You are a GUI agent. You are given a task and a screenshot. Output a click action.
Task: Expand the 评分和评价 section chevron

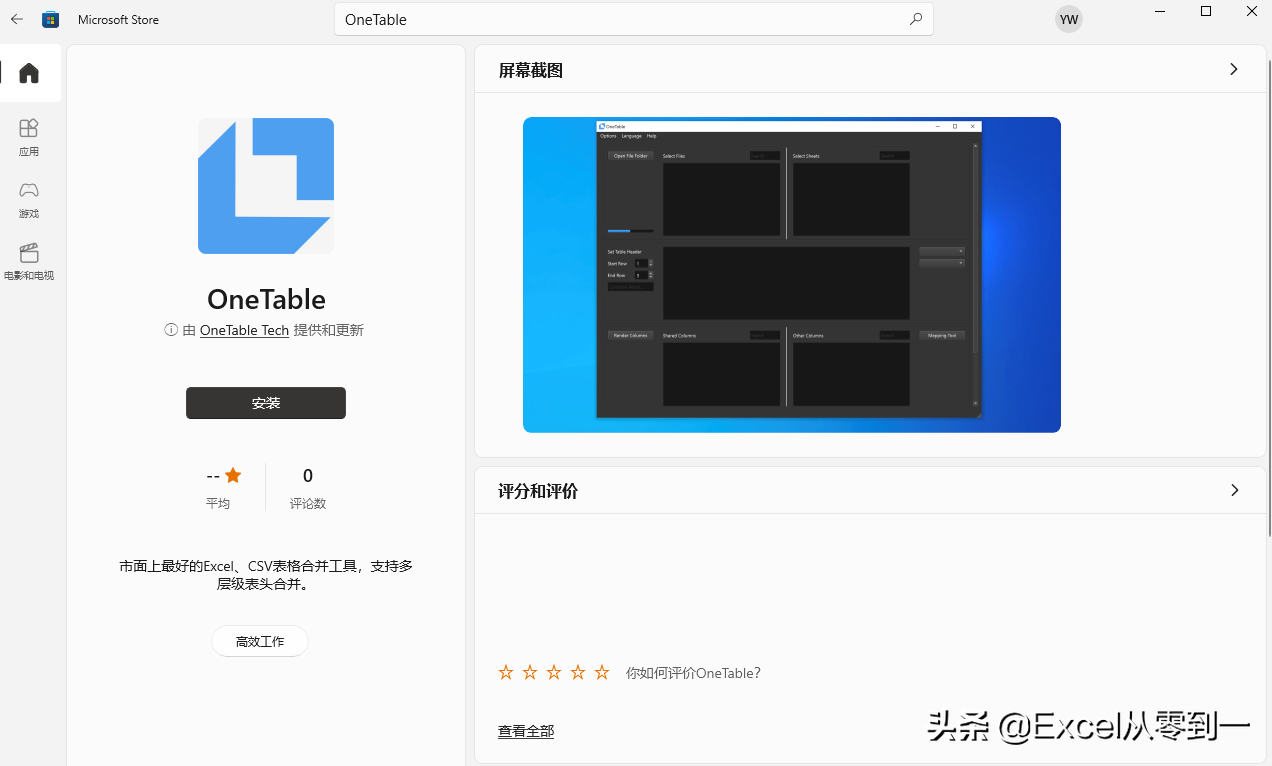pyautogui.click(x=1234, y=490)
